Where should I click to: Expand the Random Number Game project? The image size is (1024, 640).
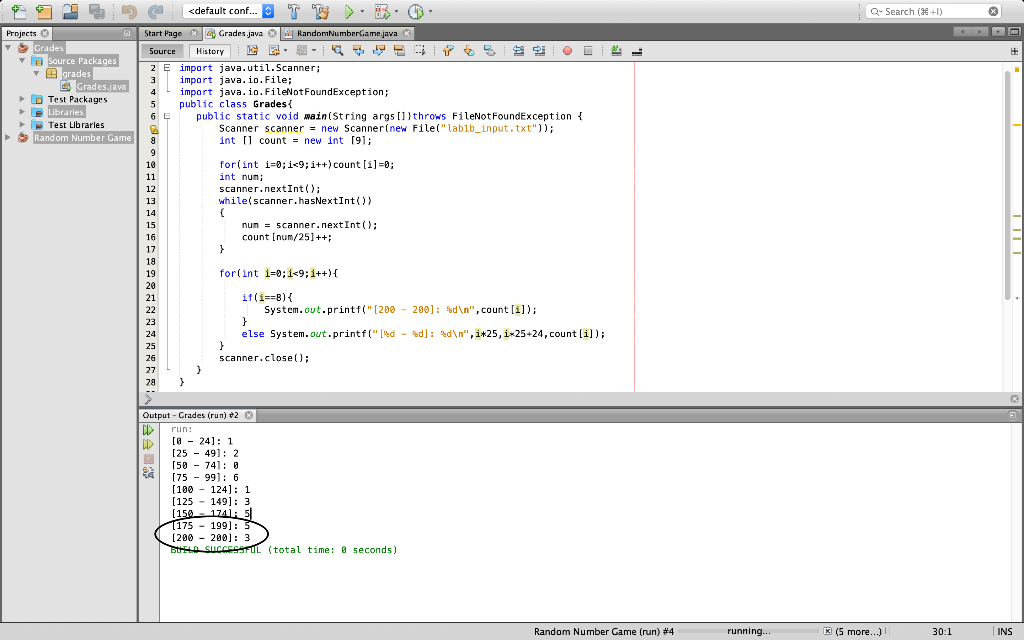(x=8, y=138)
